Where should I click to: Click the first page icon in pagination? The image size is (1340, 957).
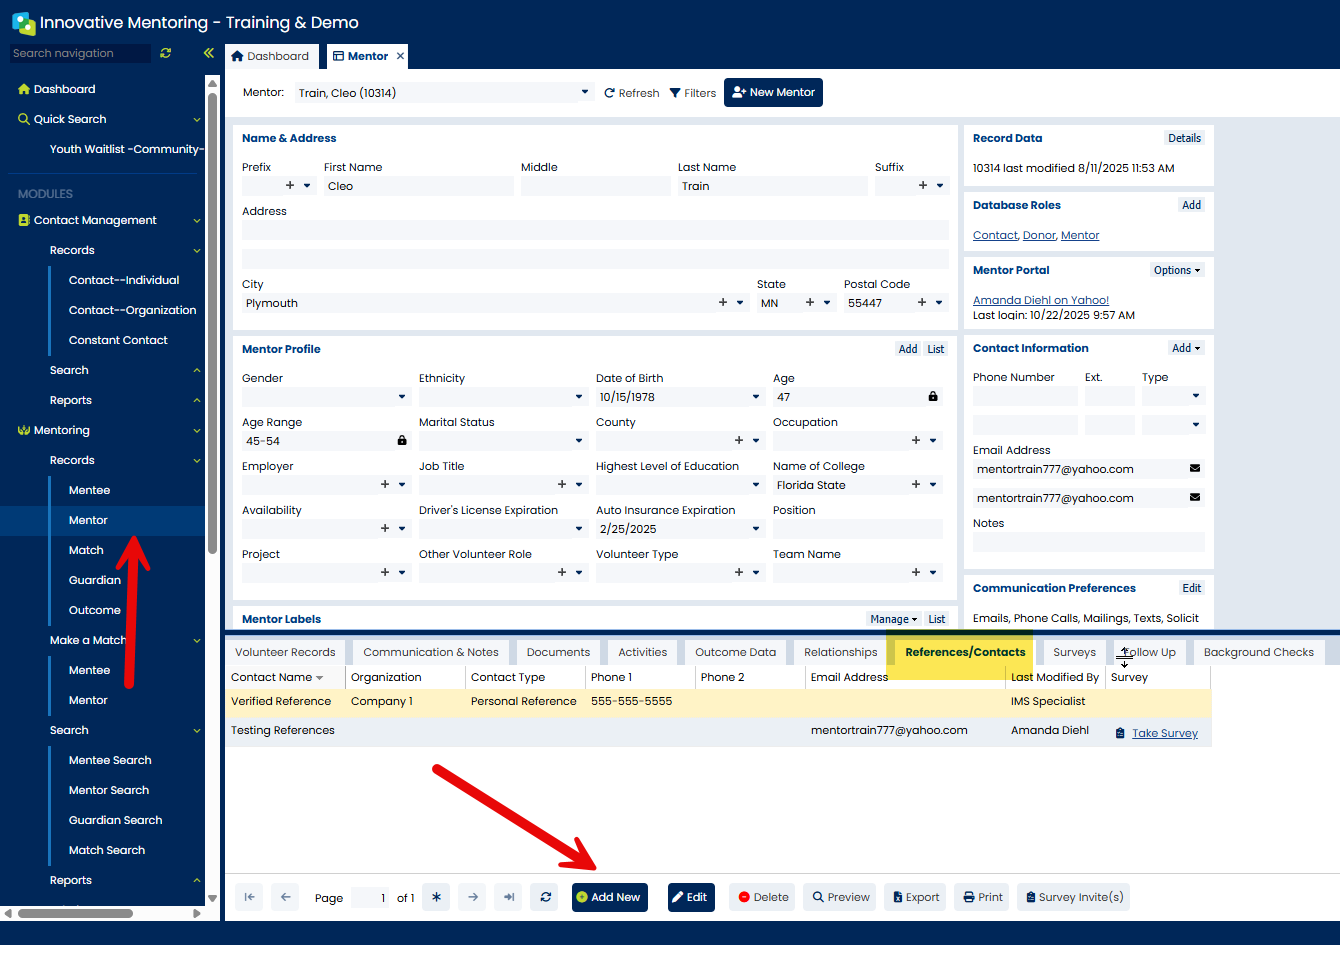249,897
